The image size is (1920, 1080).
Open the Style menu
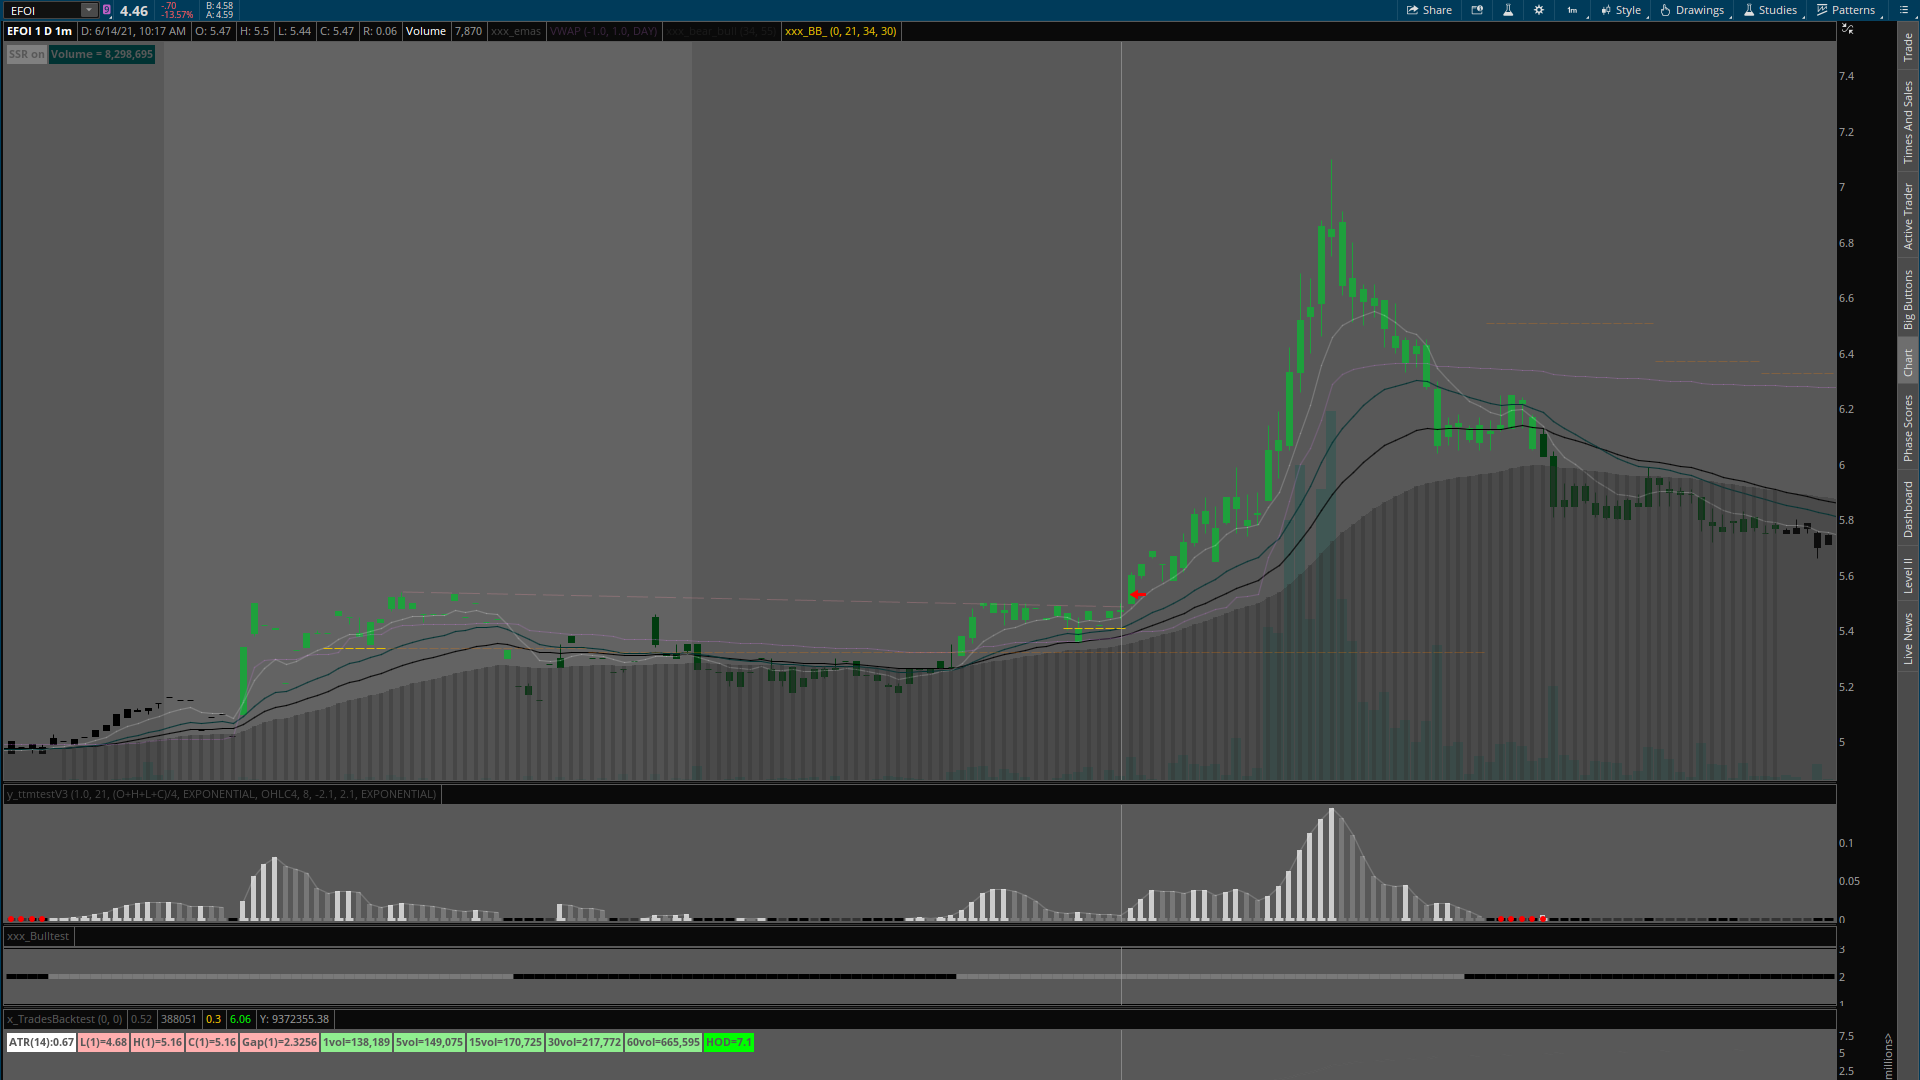point(1621,10)
